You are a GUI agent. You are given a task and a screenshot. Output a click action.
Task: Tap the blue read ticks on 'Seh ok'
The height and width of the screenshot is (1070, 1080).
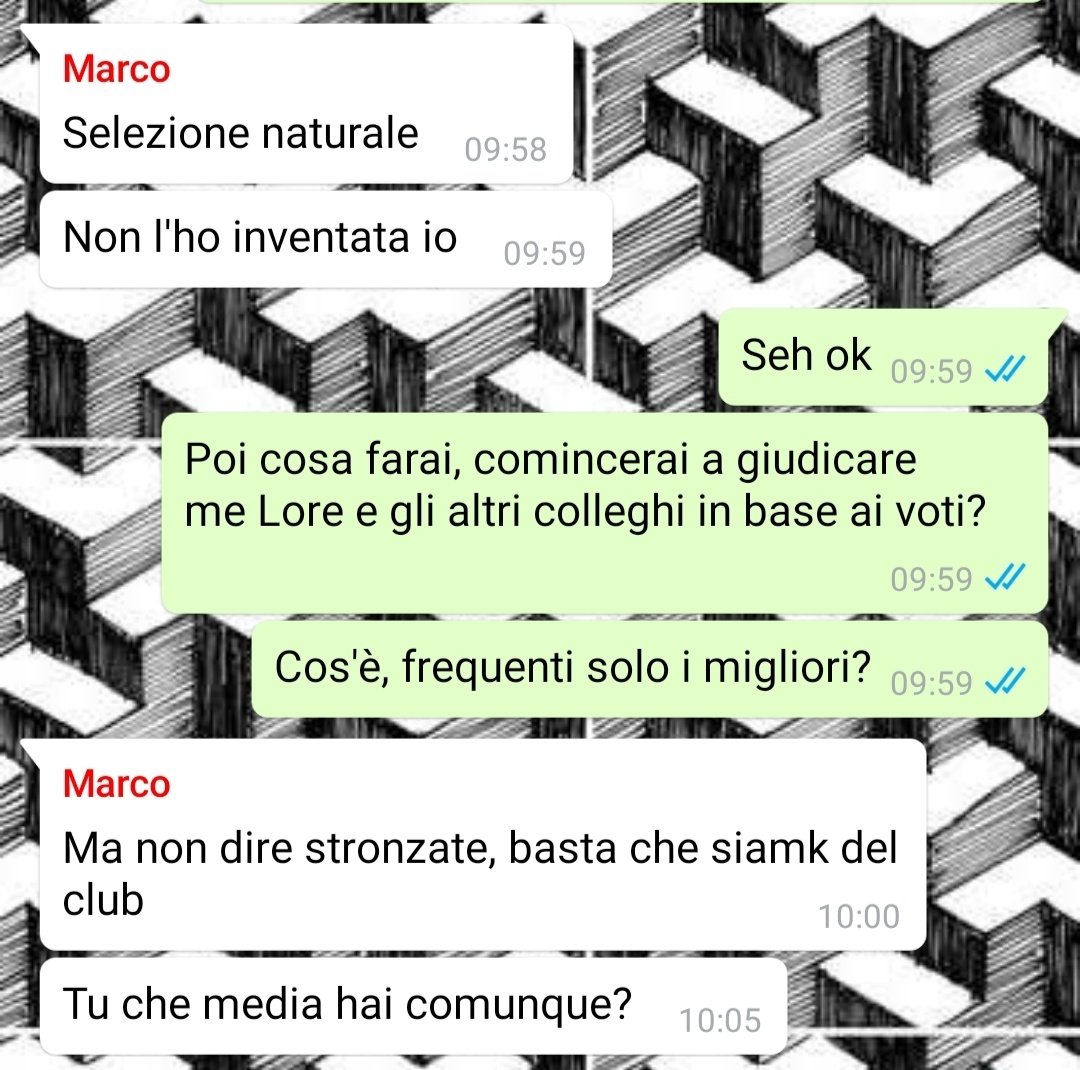click(x=1005, y=369)
